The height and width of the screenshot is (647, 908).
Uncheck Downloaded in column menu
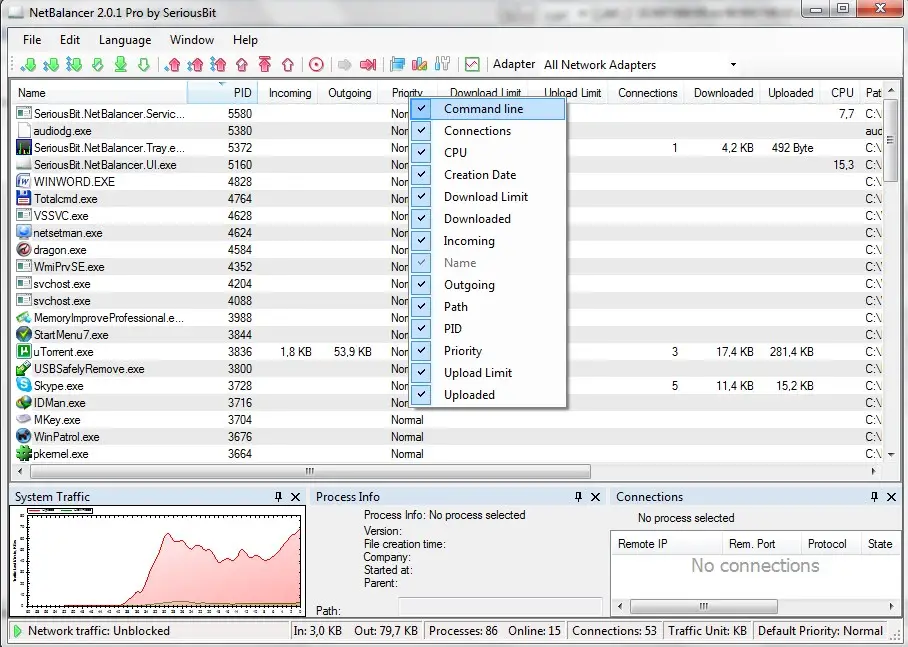pyautogui.click(x=488, y=219)
